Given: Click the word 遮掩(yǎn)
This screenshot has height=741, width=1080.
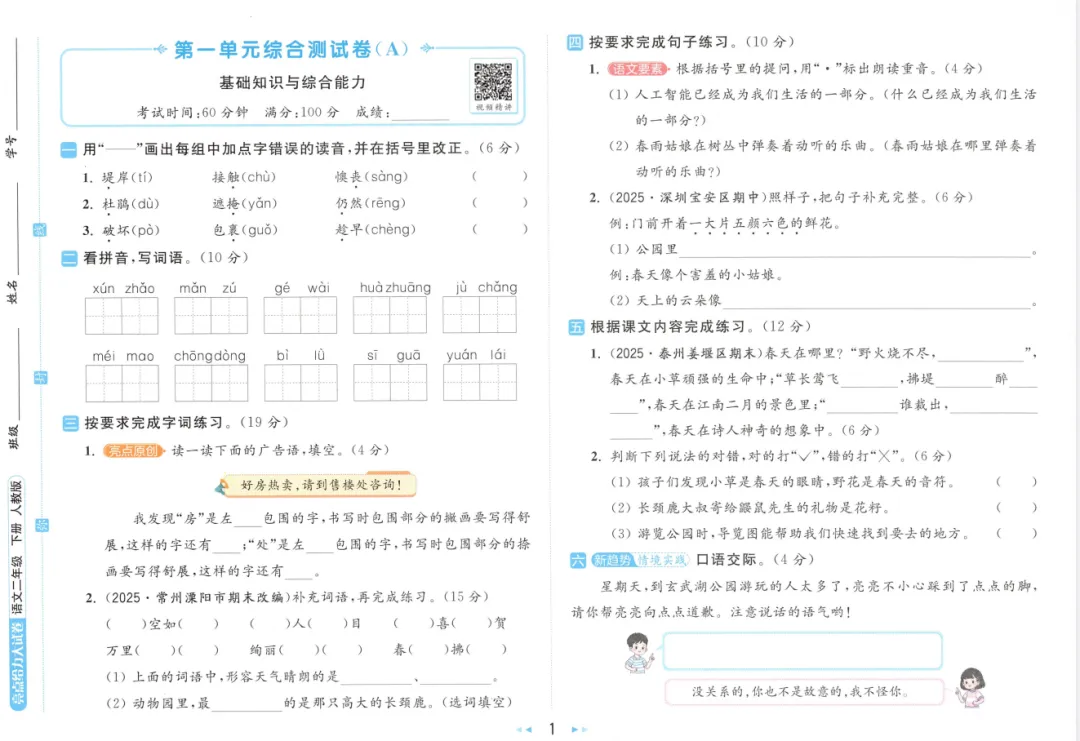Looking at the screenshot, I should point(245,204).
